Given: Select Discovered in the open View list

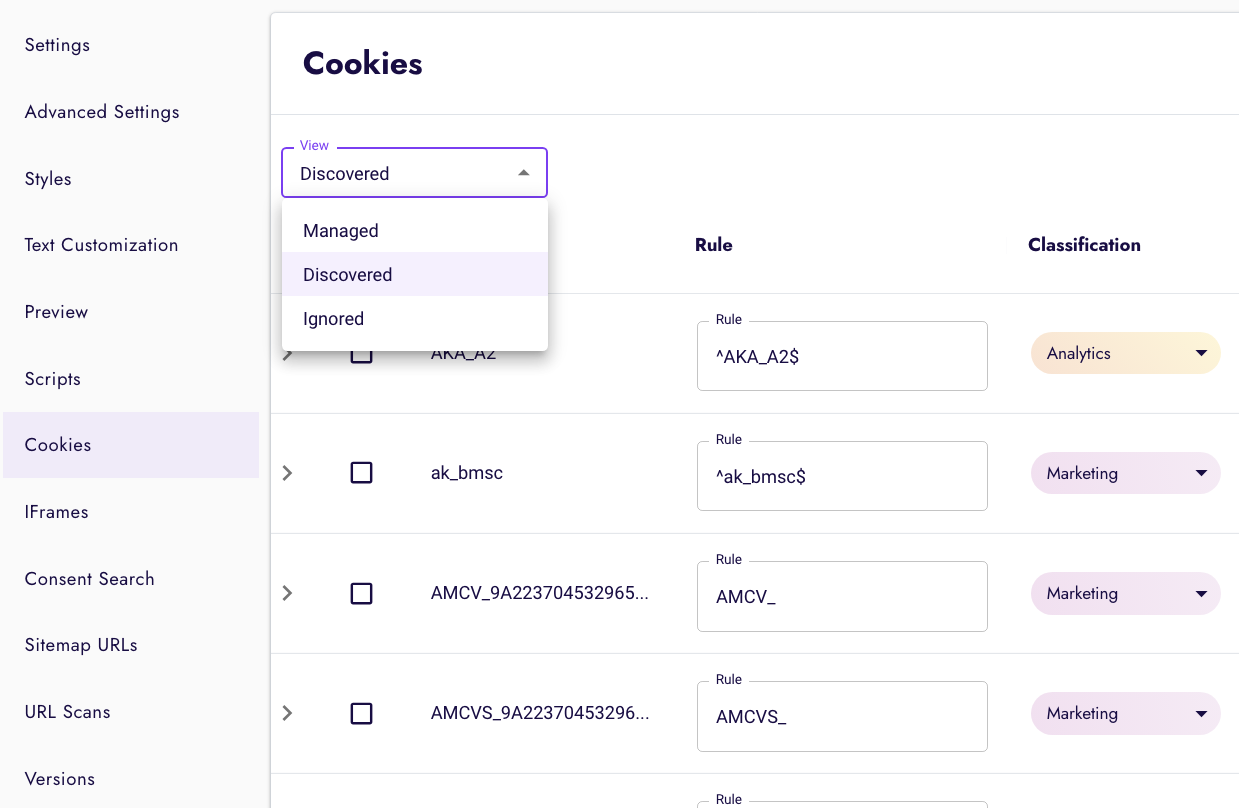Looking at the screenshot, I should point(346,274).
